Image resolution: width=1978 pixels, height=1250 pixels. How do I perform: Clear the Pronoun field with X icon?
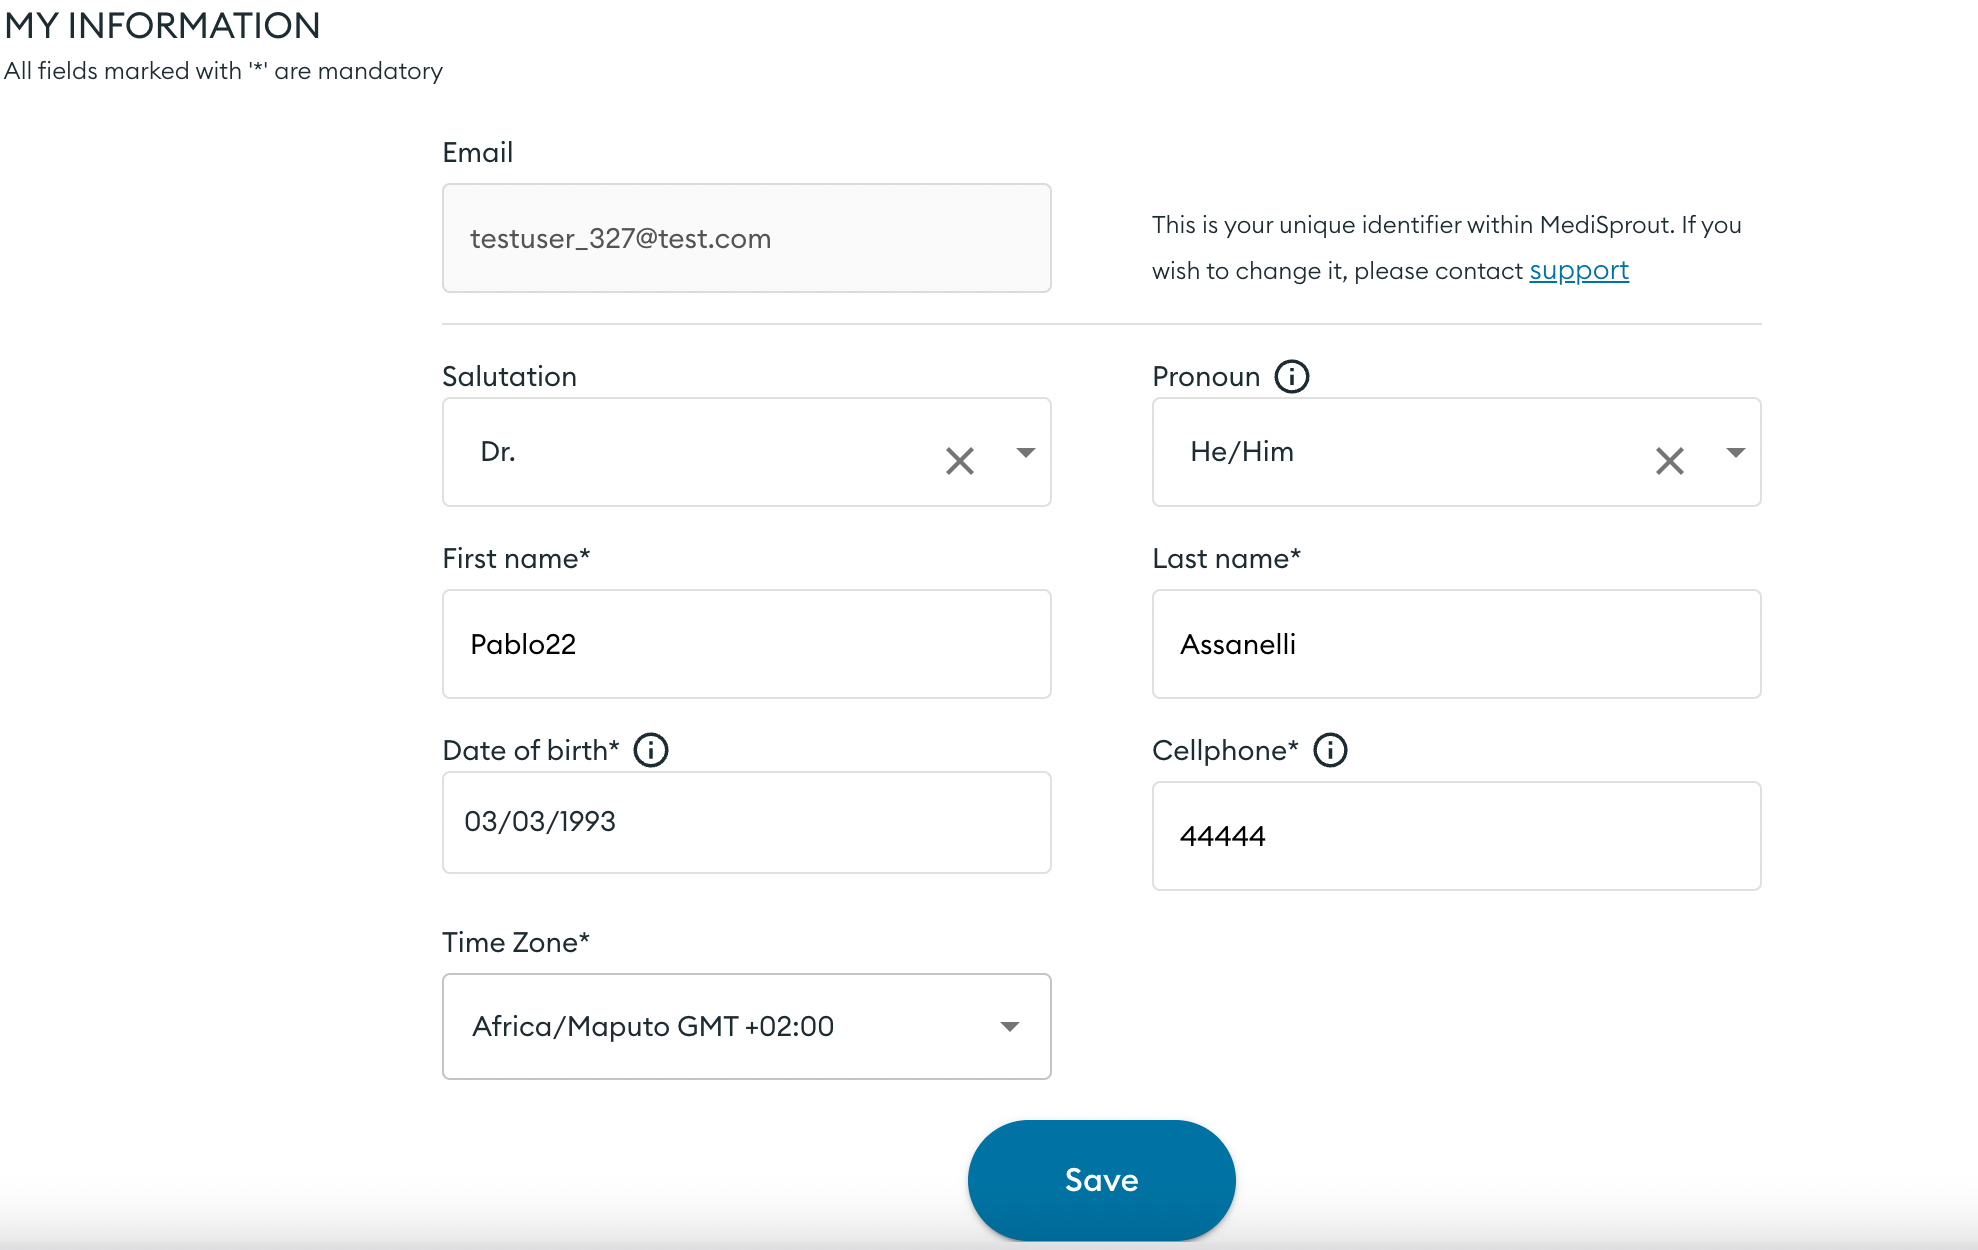click(x=1668, y=459)
